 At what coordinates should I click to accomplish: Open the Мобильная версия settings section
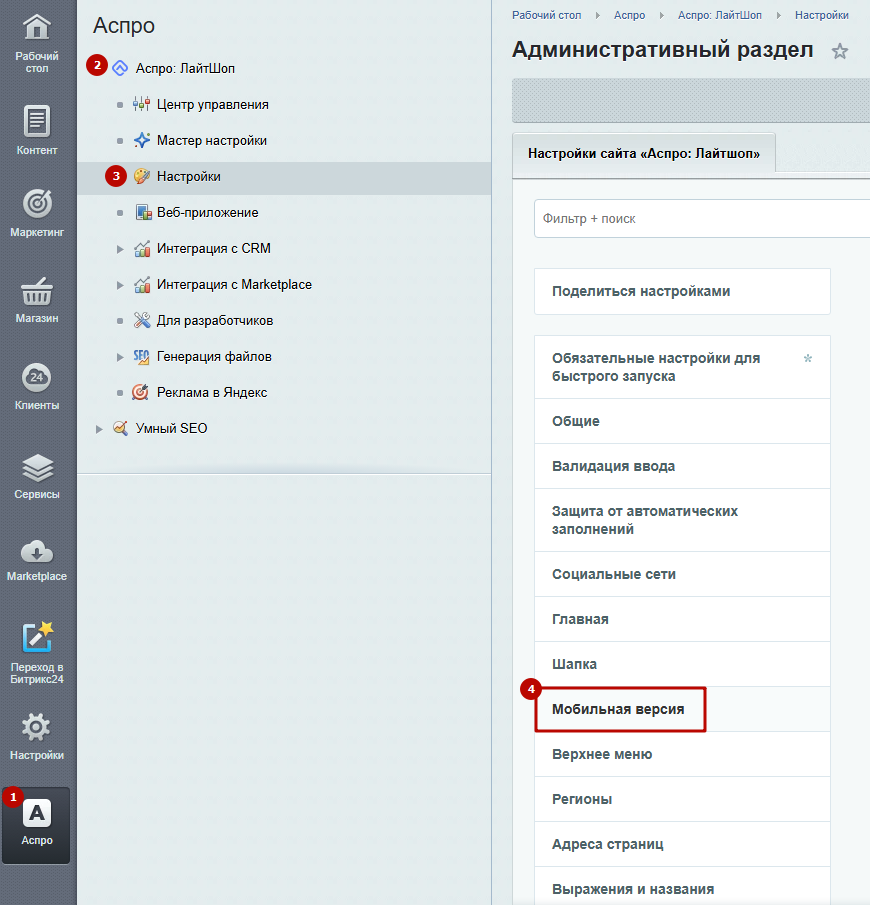[x=682, y=709]
